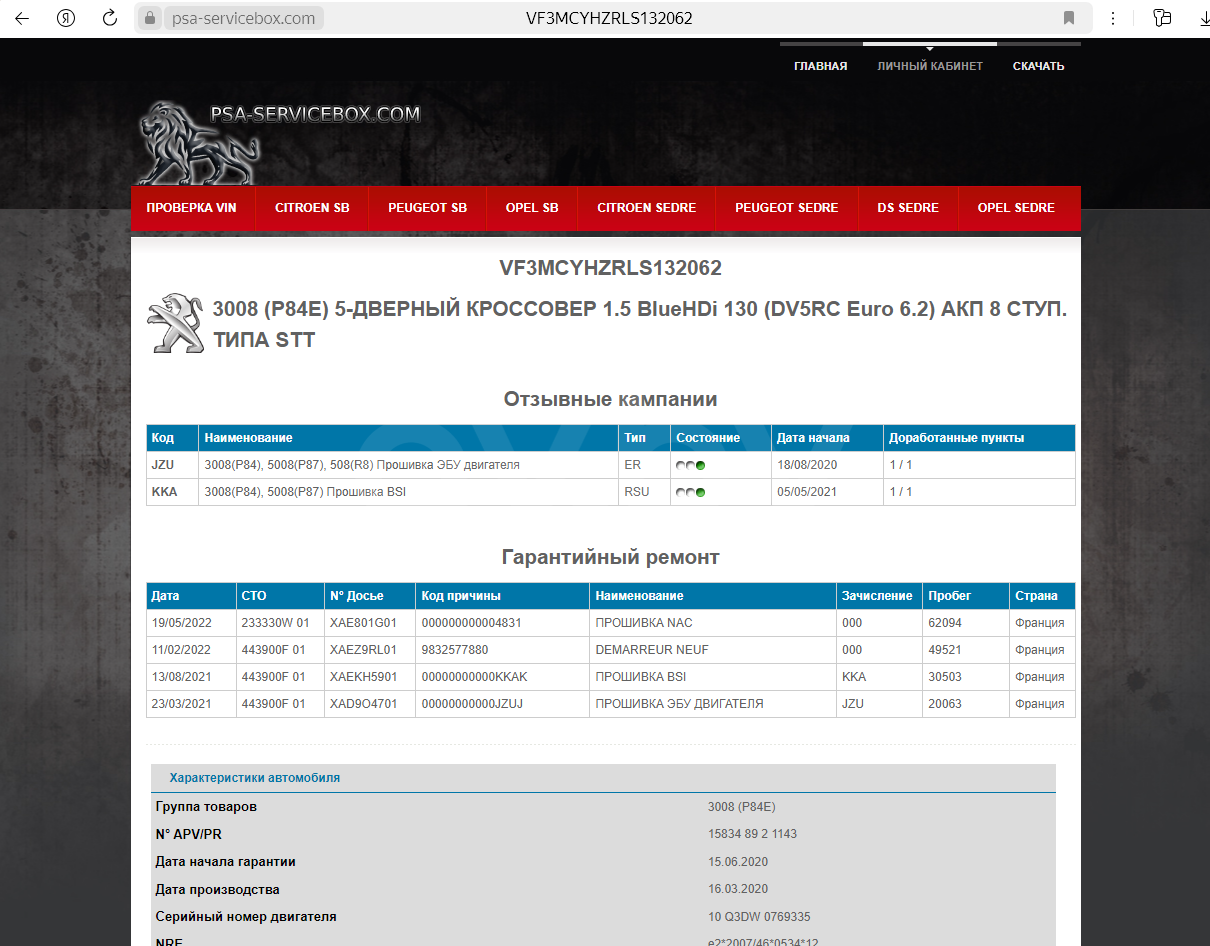Click the browser back arrow
Screen dimensions: 1210x946
tap(22, 18)
